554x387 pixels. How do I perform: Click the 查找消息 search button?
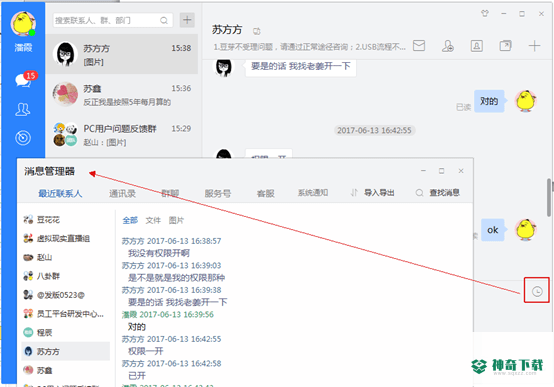point(437,193)
